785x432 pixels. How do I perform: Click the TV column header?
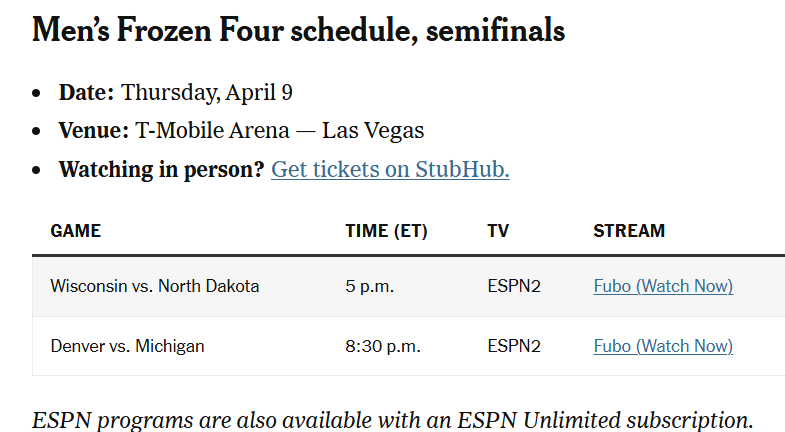(498, 231)
